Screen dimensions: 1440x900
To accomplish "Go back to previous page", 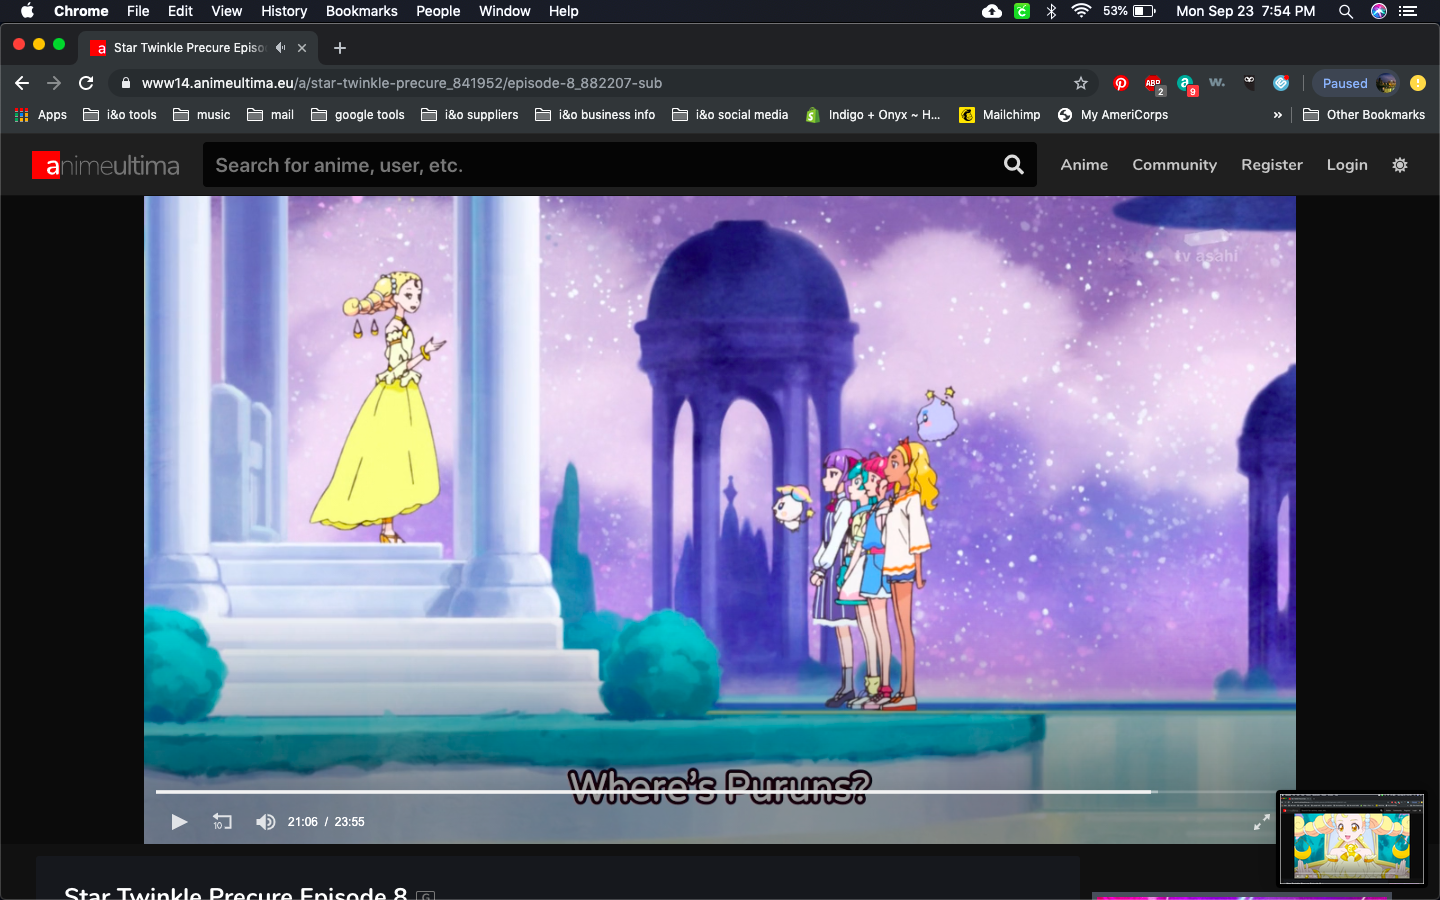I will (22, 83).
